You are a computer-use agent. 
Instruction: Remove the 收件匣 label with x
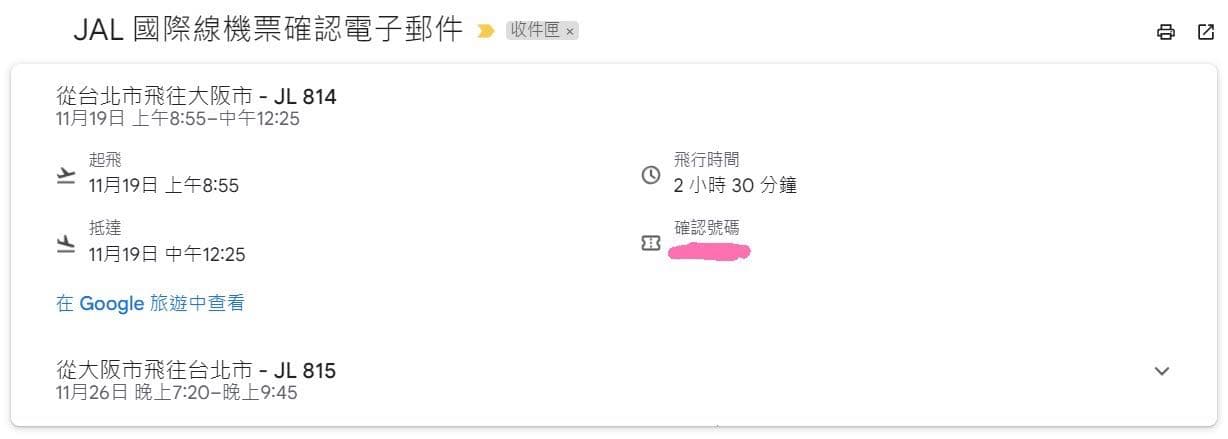click(570, 31)
